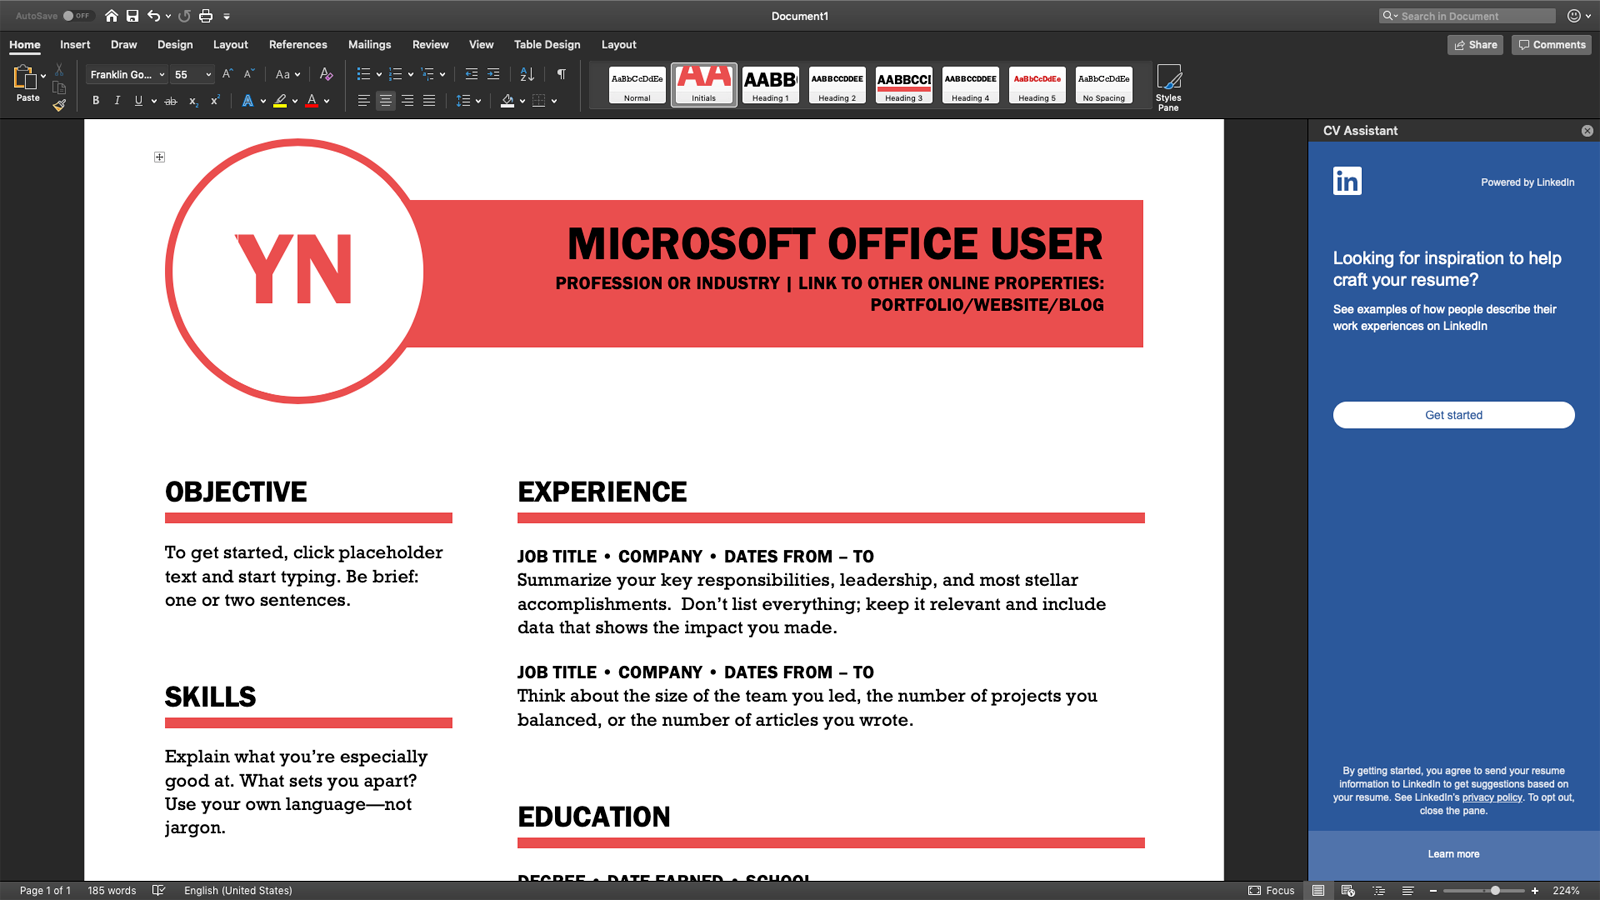Decrease paragraph indent
This screenshot has height=900, width=1600.
coord(472,74)
